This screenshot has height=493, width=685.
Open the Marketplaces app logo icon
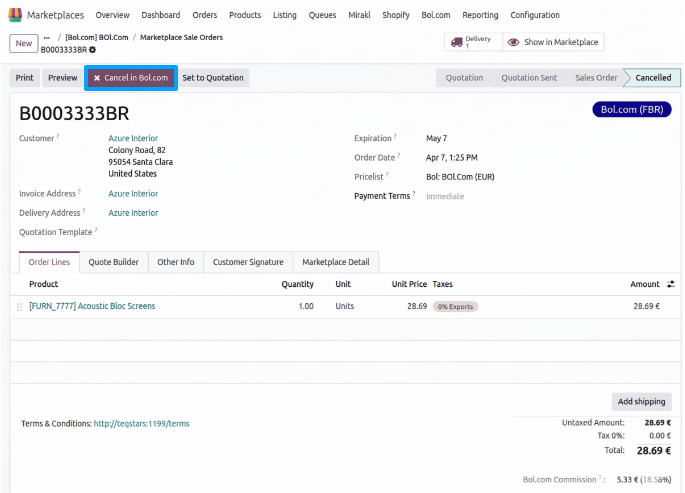pos(15,15)
